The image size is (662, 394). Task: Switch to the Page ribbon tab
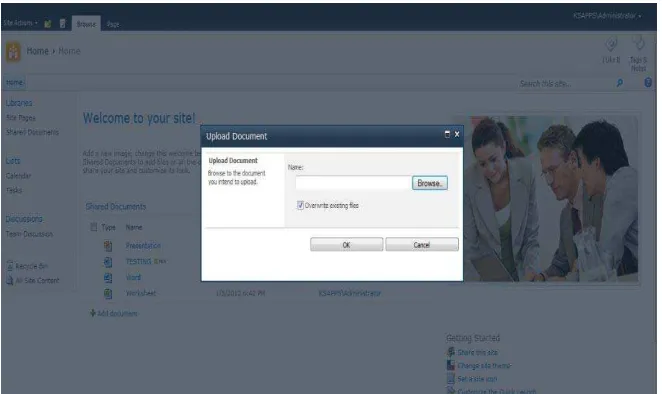(113, 24)
